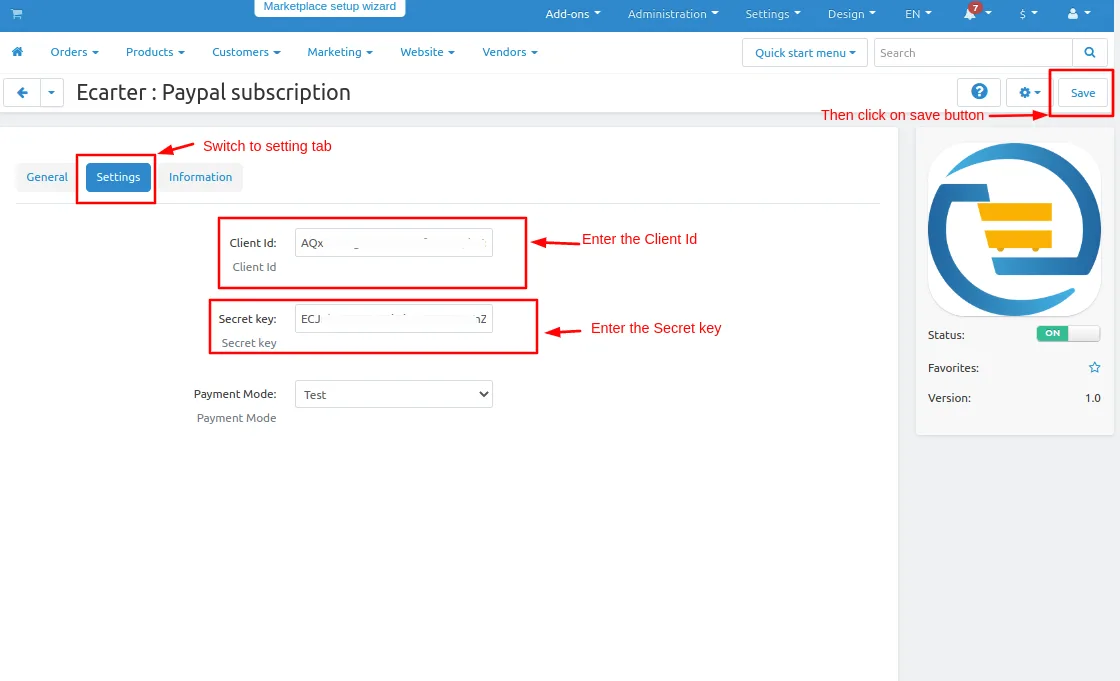
Task: Open the Administration menu
Action: 673,14
